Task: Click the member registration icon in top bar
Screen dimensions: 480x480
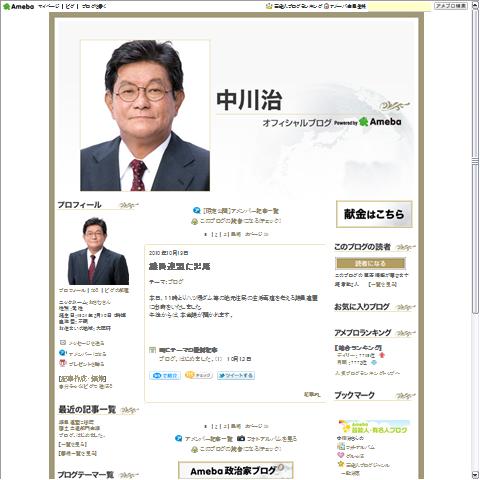Action: pyautogui.click(x=327, y=6)
